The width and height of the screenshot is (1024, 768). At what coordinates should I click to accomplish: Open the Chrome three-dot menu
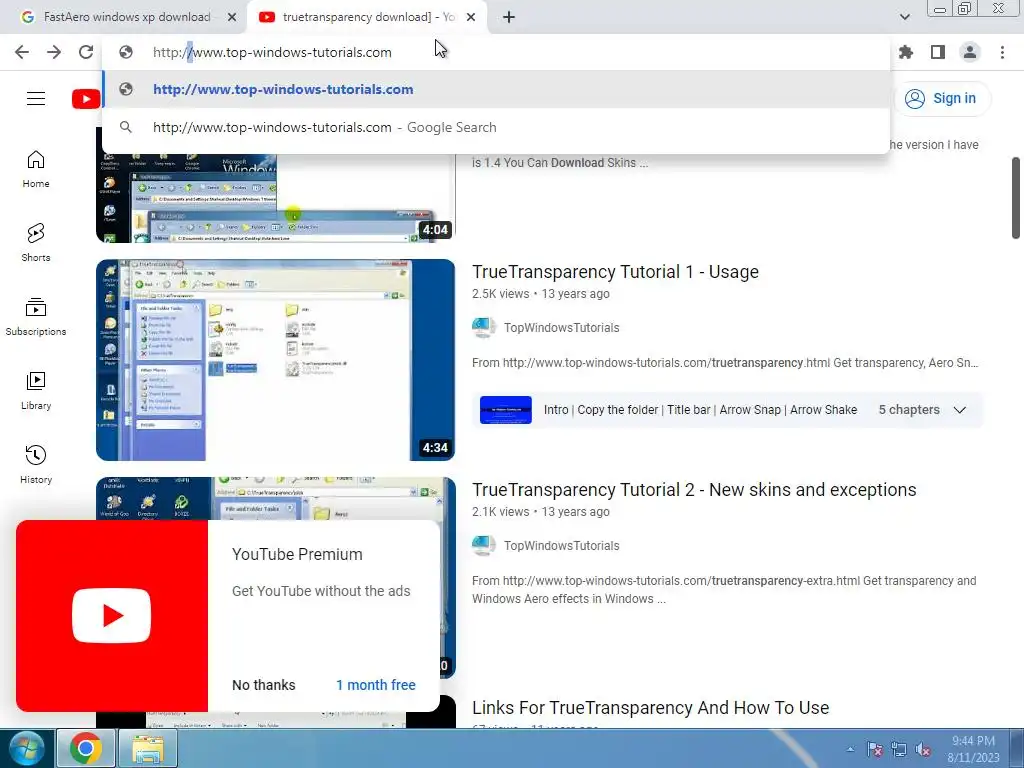[1002, 52]
